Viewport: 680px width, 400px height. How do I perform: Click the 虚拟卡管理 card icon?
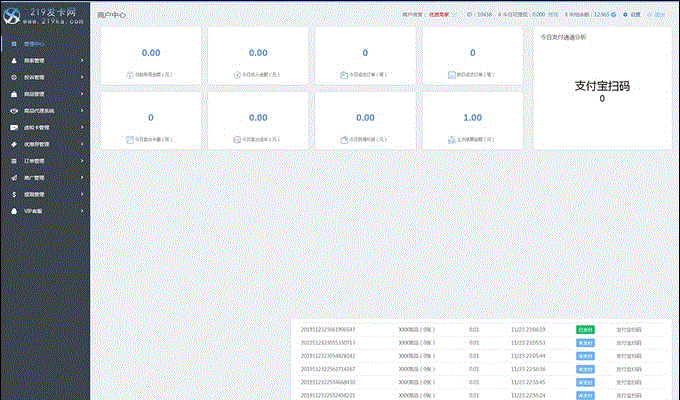(x=12, y=128)
